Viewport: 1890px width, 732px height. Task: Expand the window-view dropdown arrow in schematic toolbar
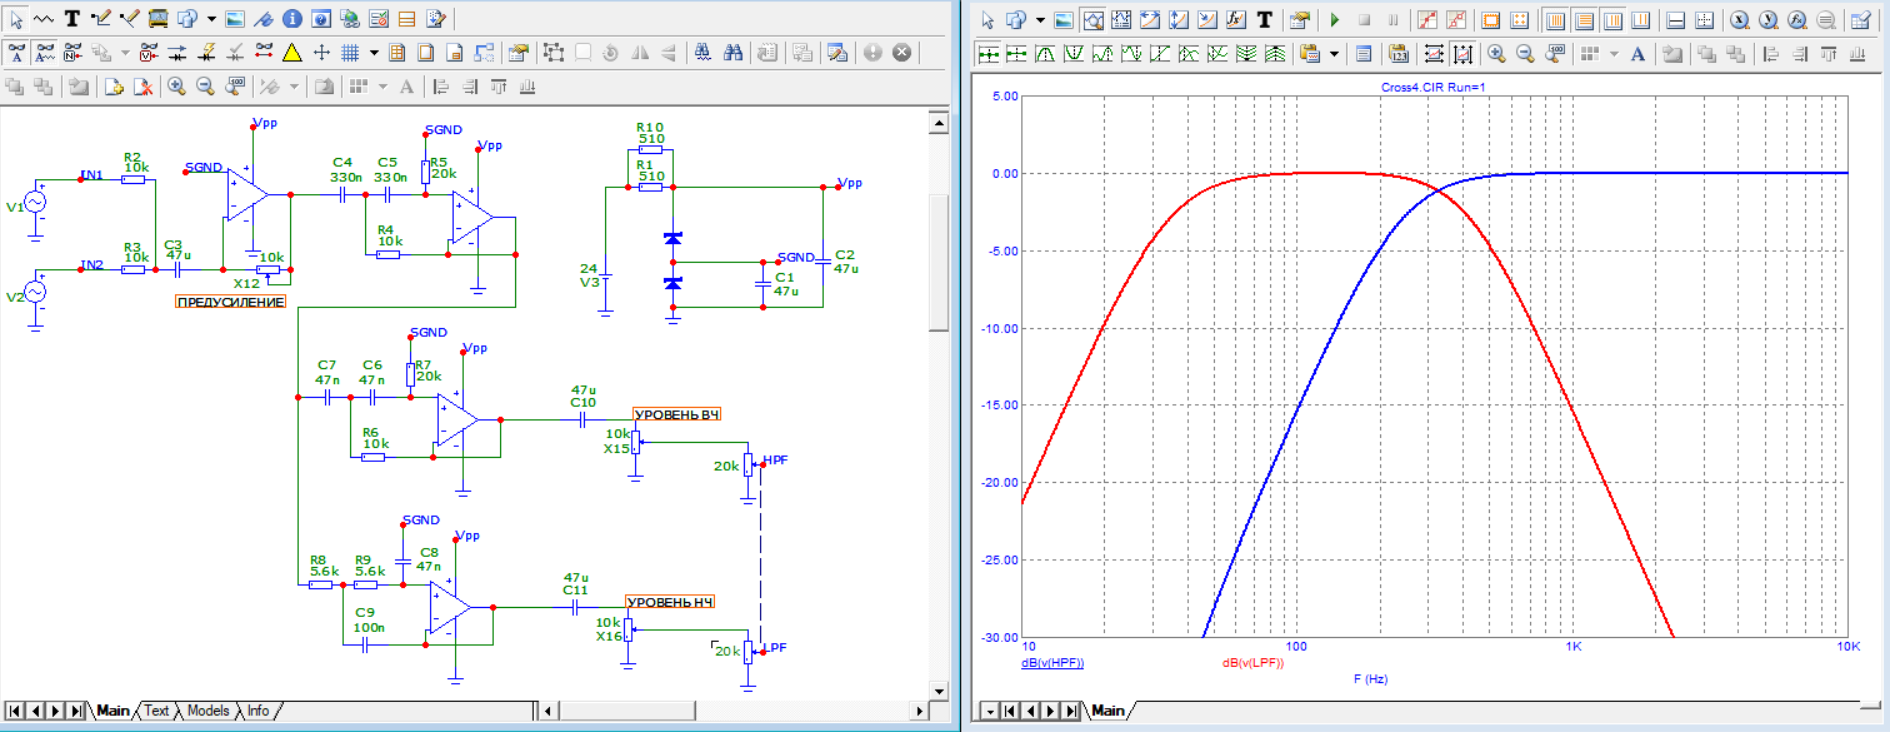point(211,19)
